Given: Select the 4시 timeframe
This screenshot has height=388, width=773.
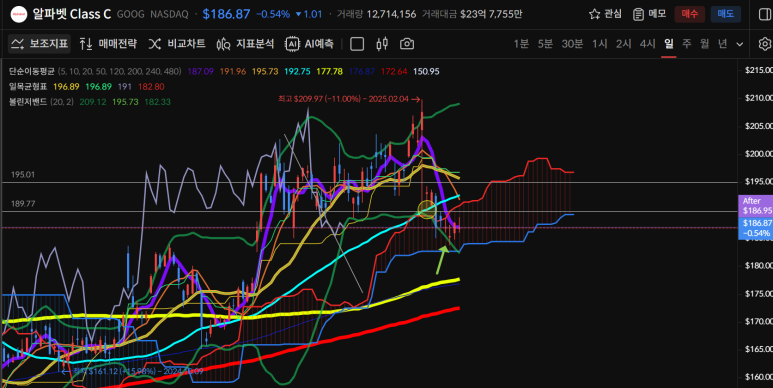Looking at the screenshot, I should click(x=648, y=44).
